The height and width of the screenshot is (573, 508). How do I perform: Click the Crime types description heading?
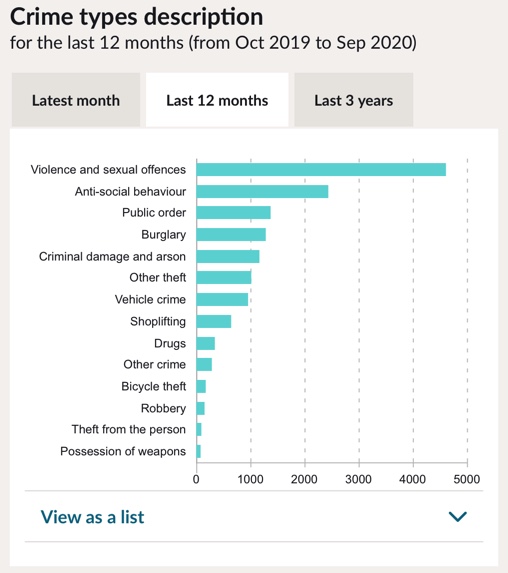pos(136,17)
